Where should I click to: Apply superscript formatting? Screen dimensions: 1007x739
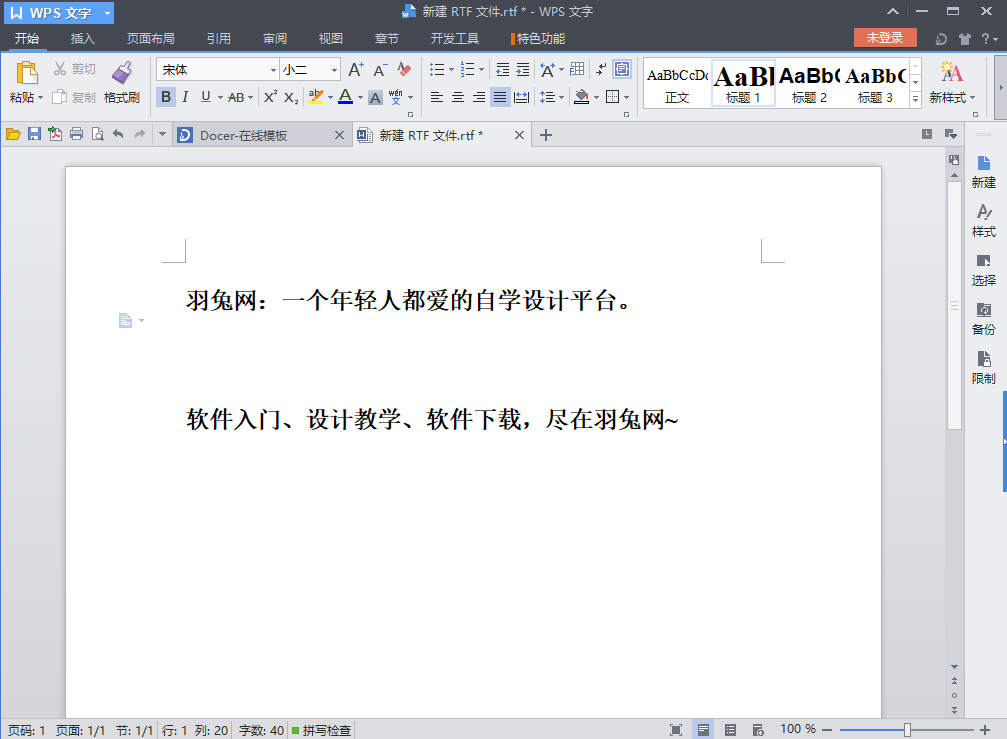click(x=270, y=97)
